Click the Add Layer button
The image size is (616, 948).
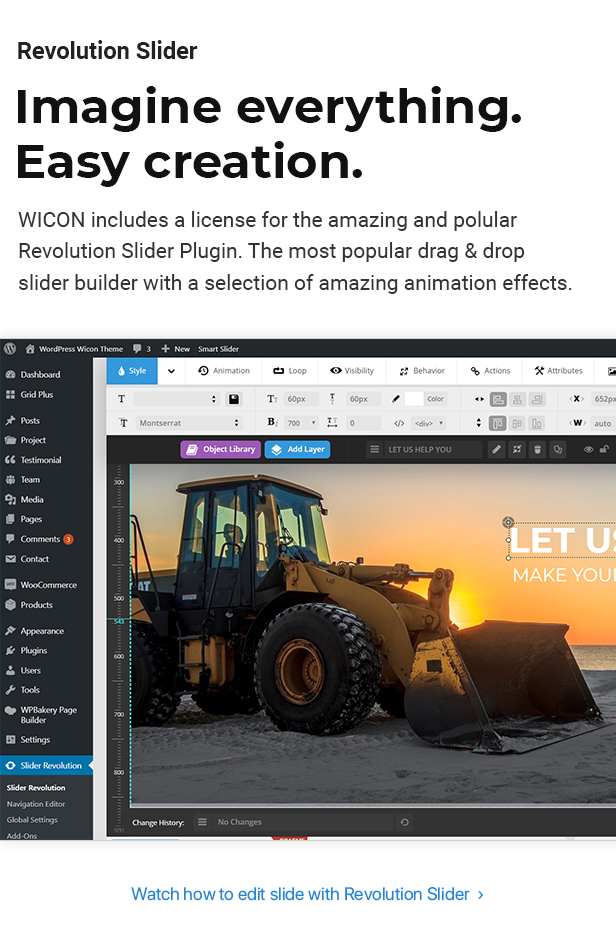pyautogui.click(x=297, y=449)
